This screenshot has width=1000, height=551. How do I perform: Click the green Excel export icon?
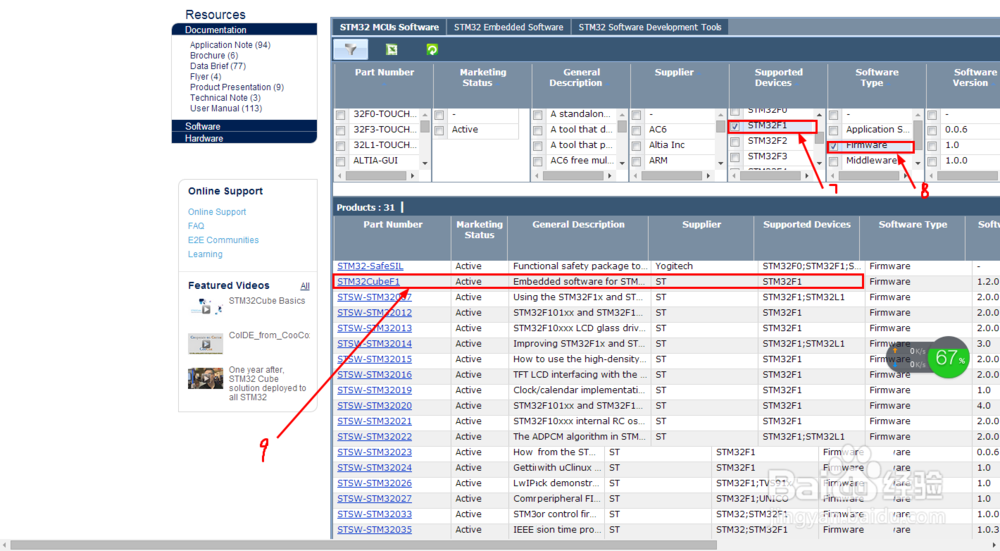coord(392,50)
